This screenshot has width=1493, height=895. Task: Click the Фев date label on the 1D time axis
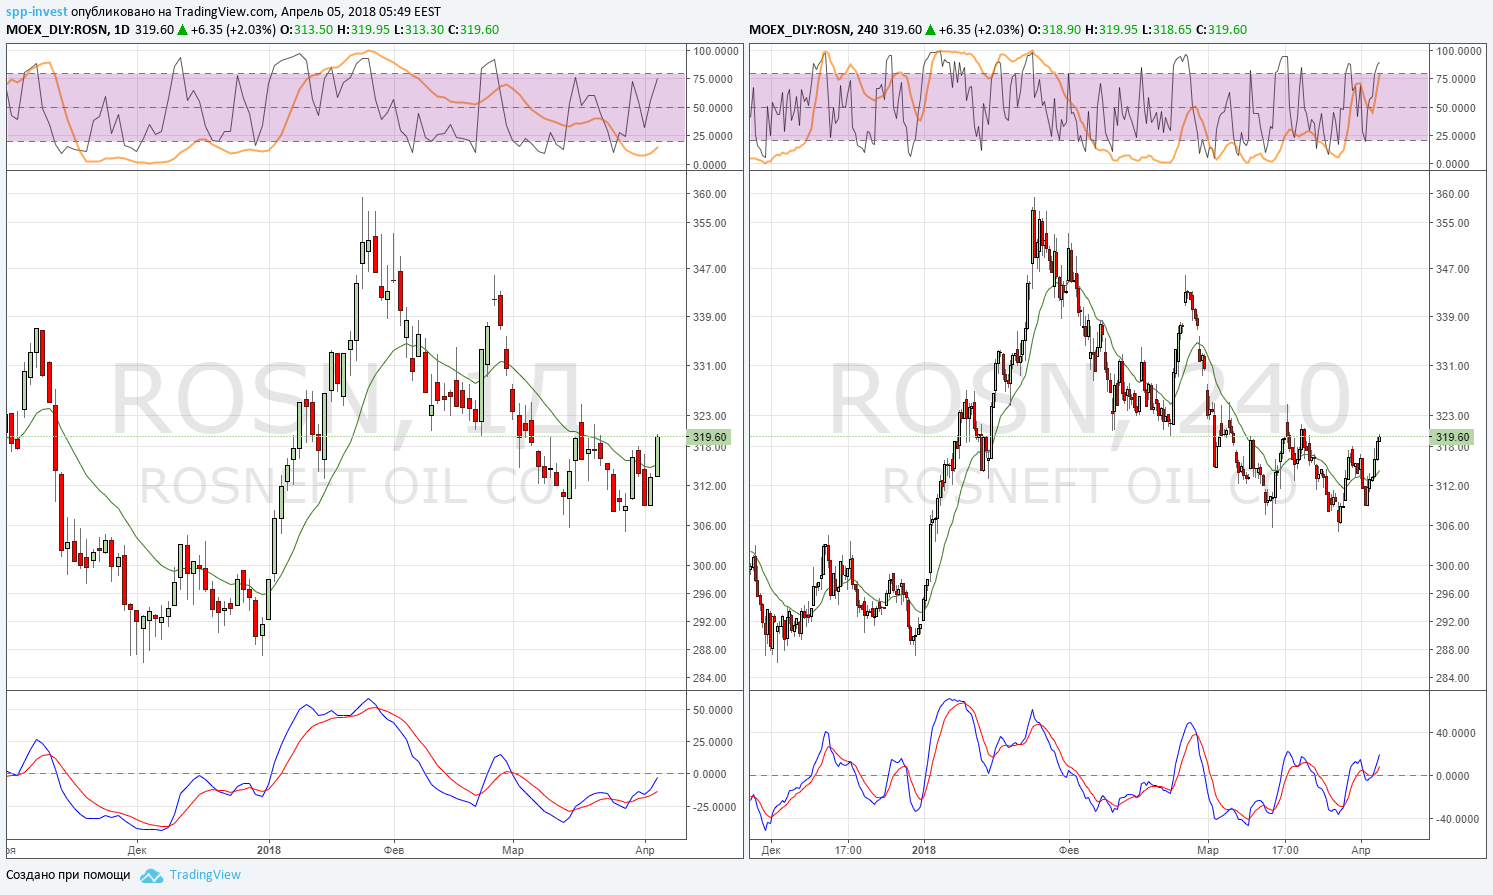tap(394, 851)
